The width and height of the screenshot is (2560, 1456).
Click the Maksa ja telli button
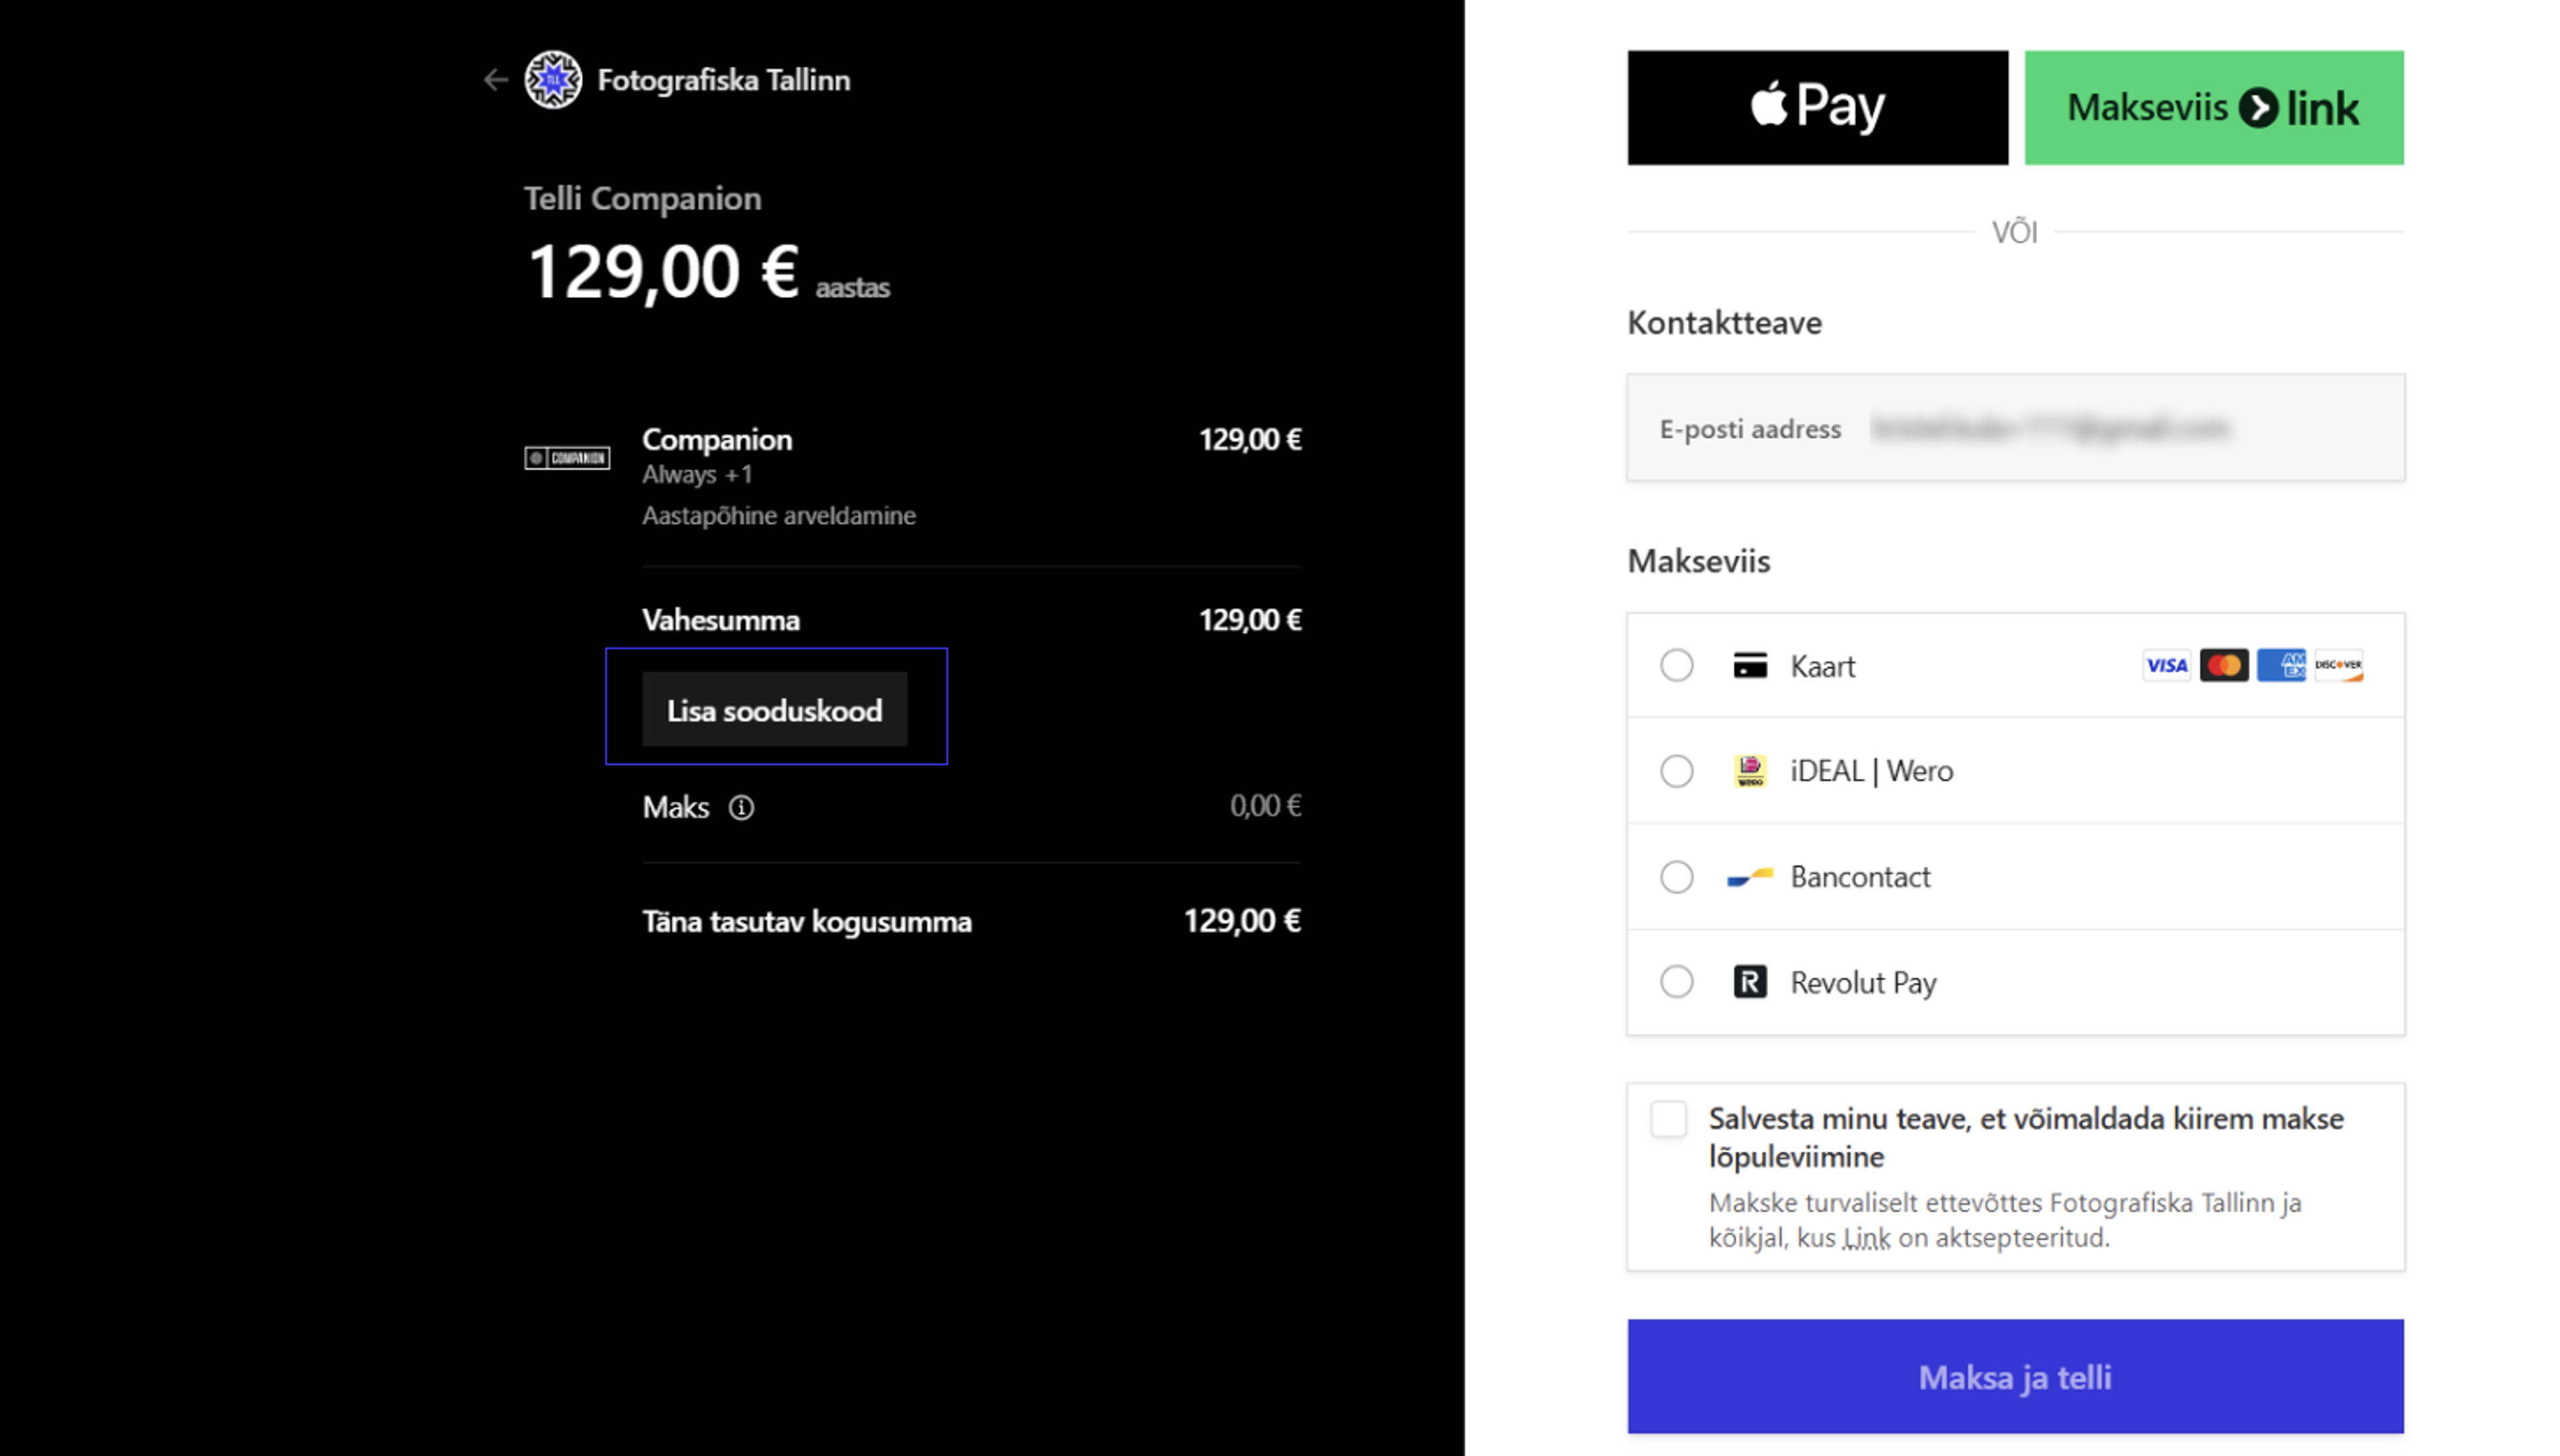[2015, 1377]
